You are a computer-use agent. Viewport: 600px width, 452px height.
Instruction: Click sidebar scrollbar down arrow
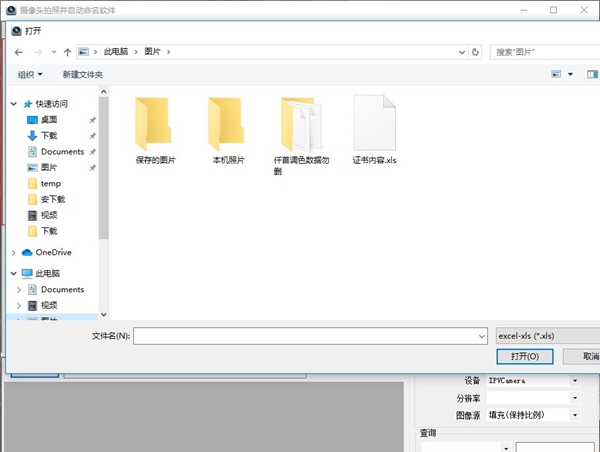(x=104, y=315)
